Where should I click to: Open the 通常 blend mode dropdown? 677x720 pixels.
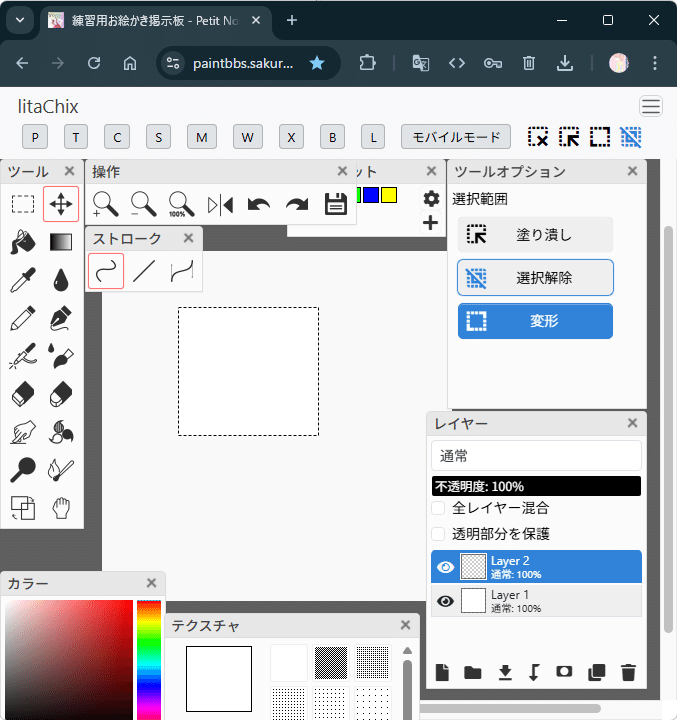tap(536, 456)
